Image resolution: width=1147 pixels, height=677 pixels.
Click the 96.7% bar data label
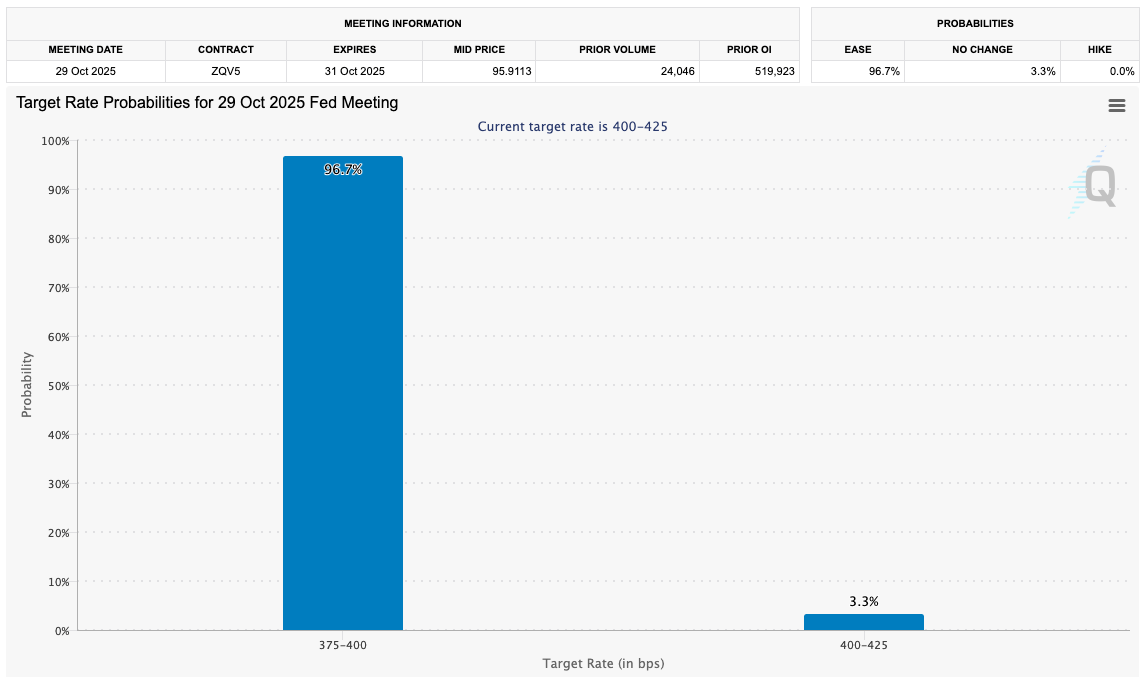[343, 170]
